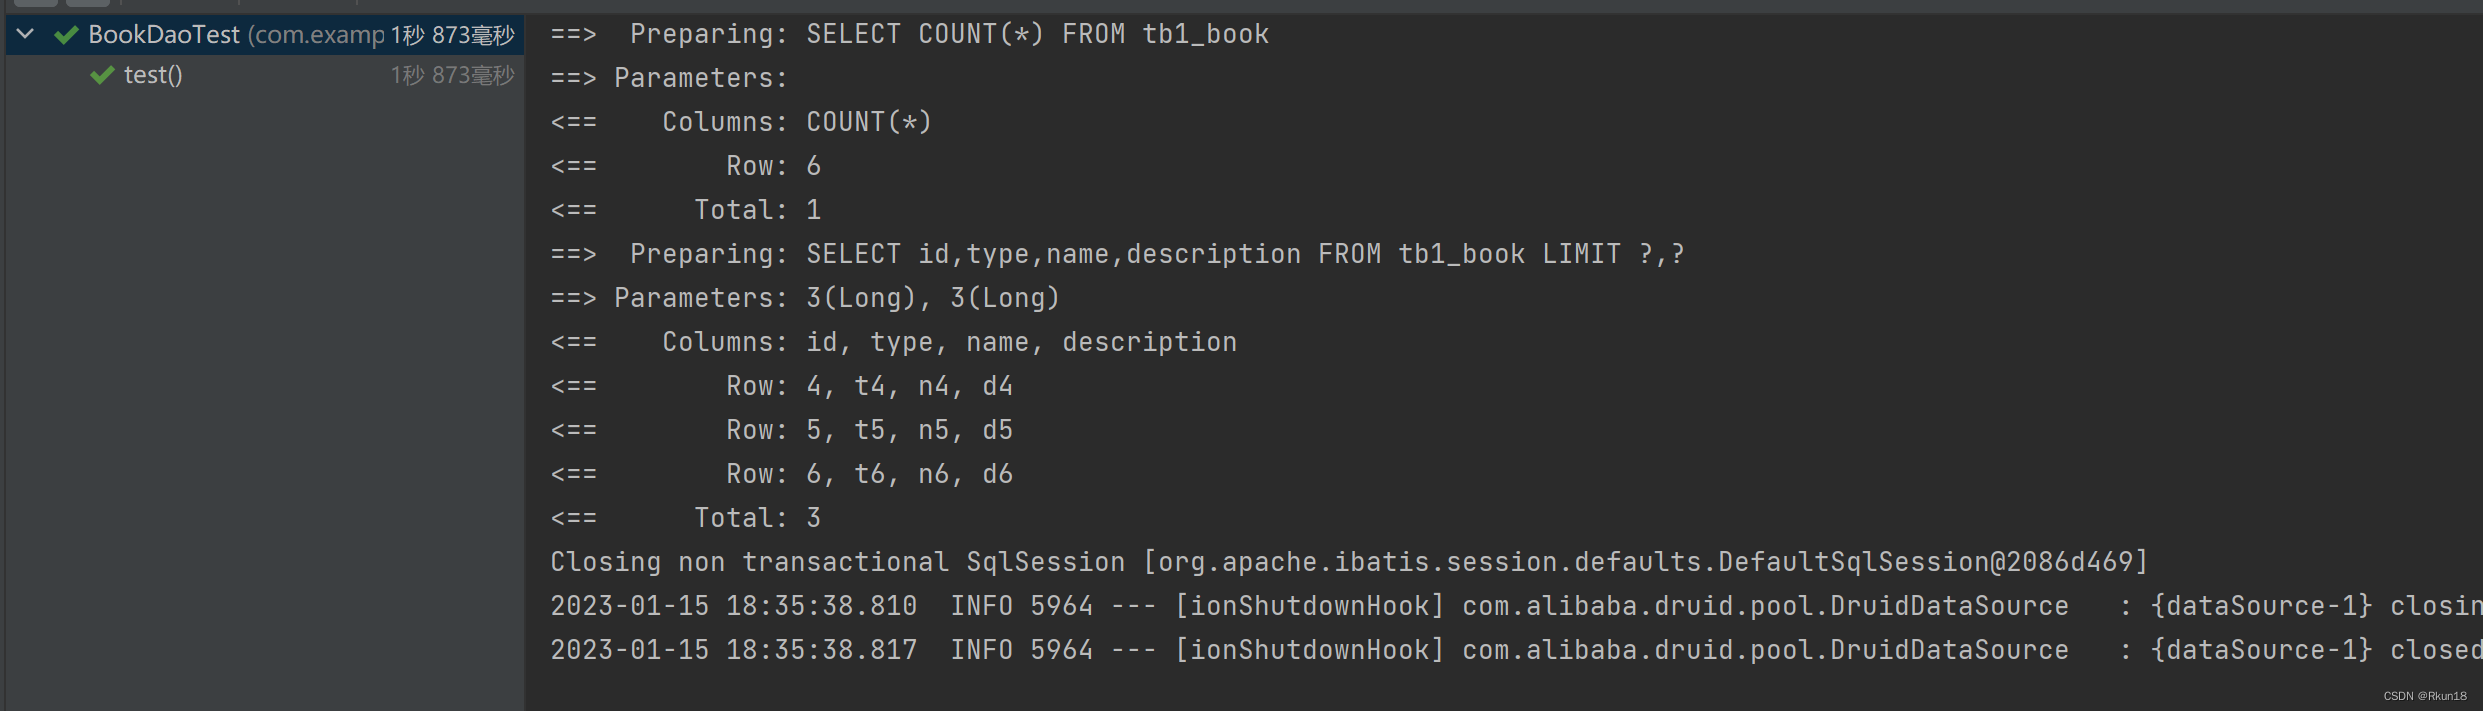Click the DruidDataSource closing log entry
Image resolution: width=2483 pixels, height=711 pixels.
coord(1500,605)
